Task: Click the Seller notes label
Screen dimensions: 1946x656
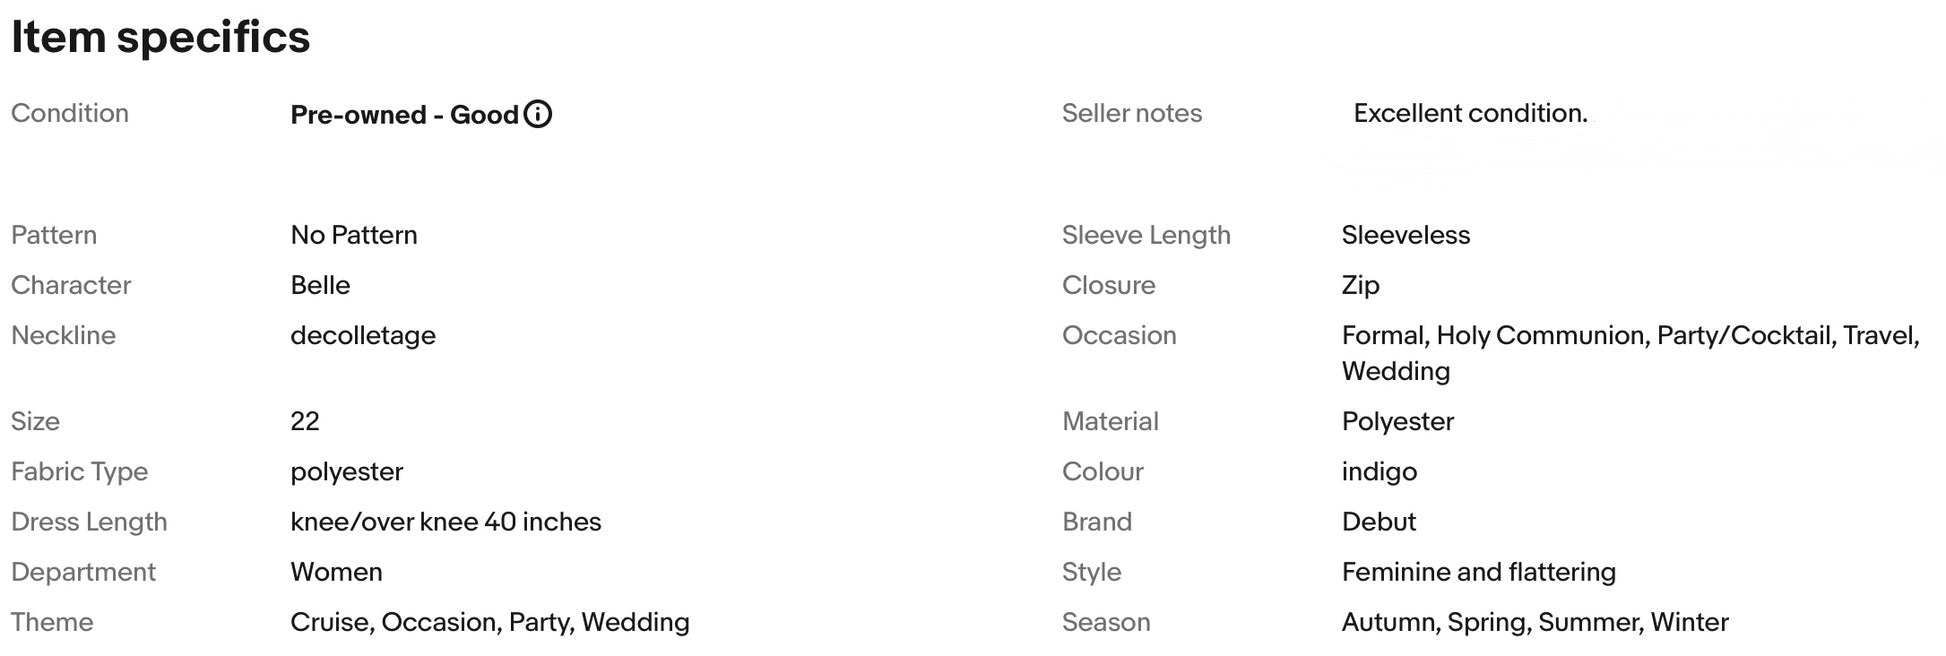Action: 1132,113
